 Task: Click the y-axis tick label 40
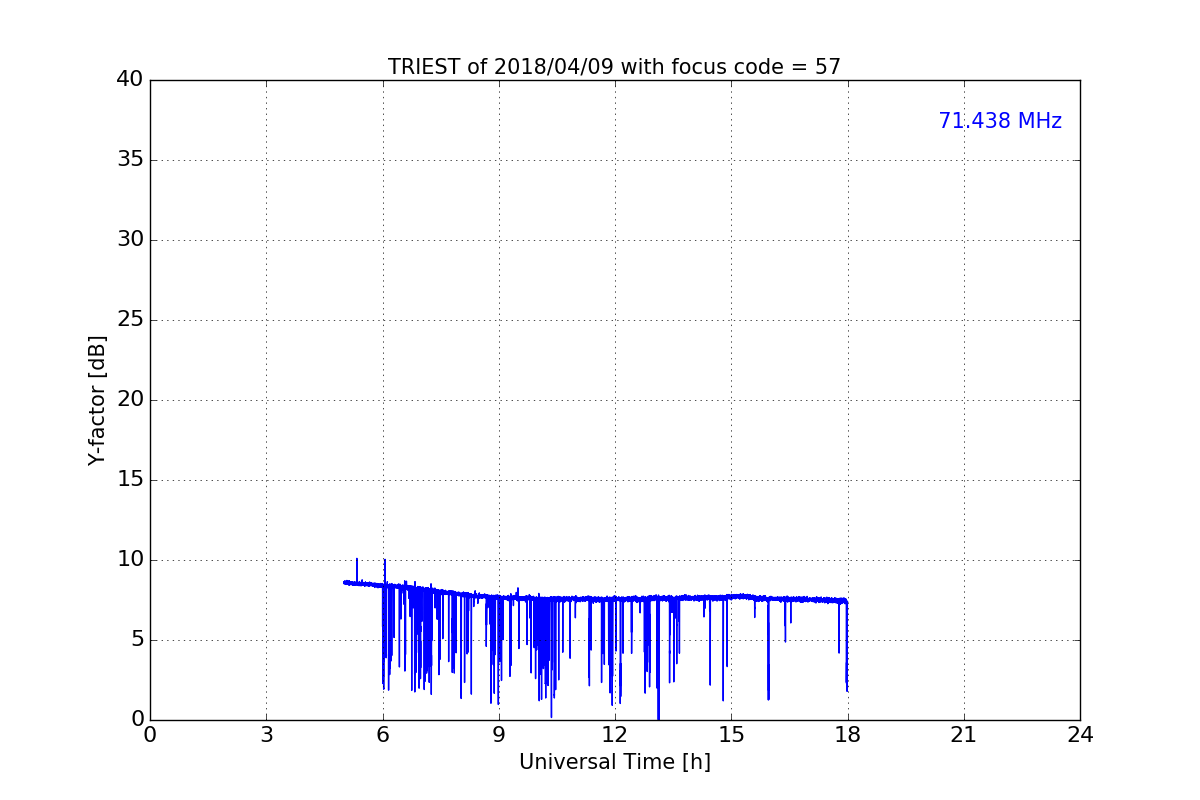pos(130,80)
